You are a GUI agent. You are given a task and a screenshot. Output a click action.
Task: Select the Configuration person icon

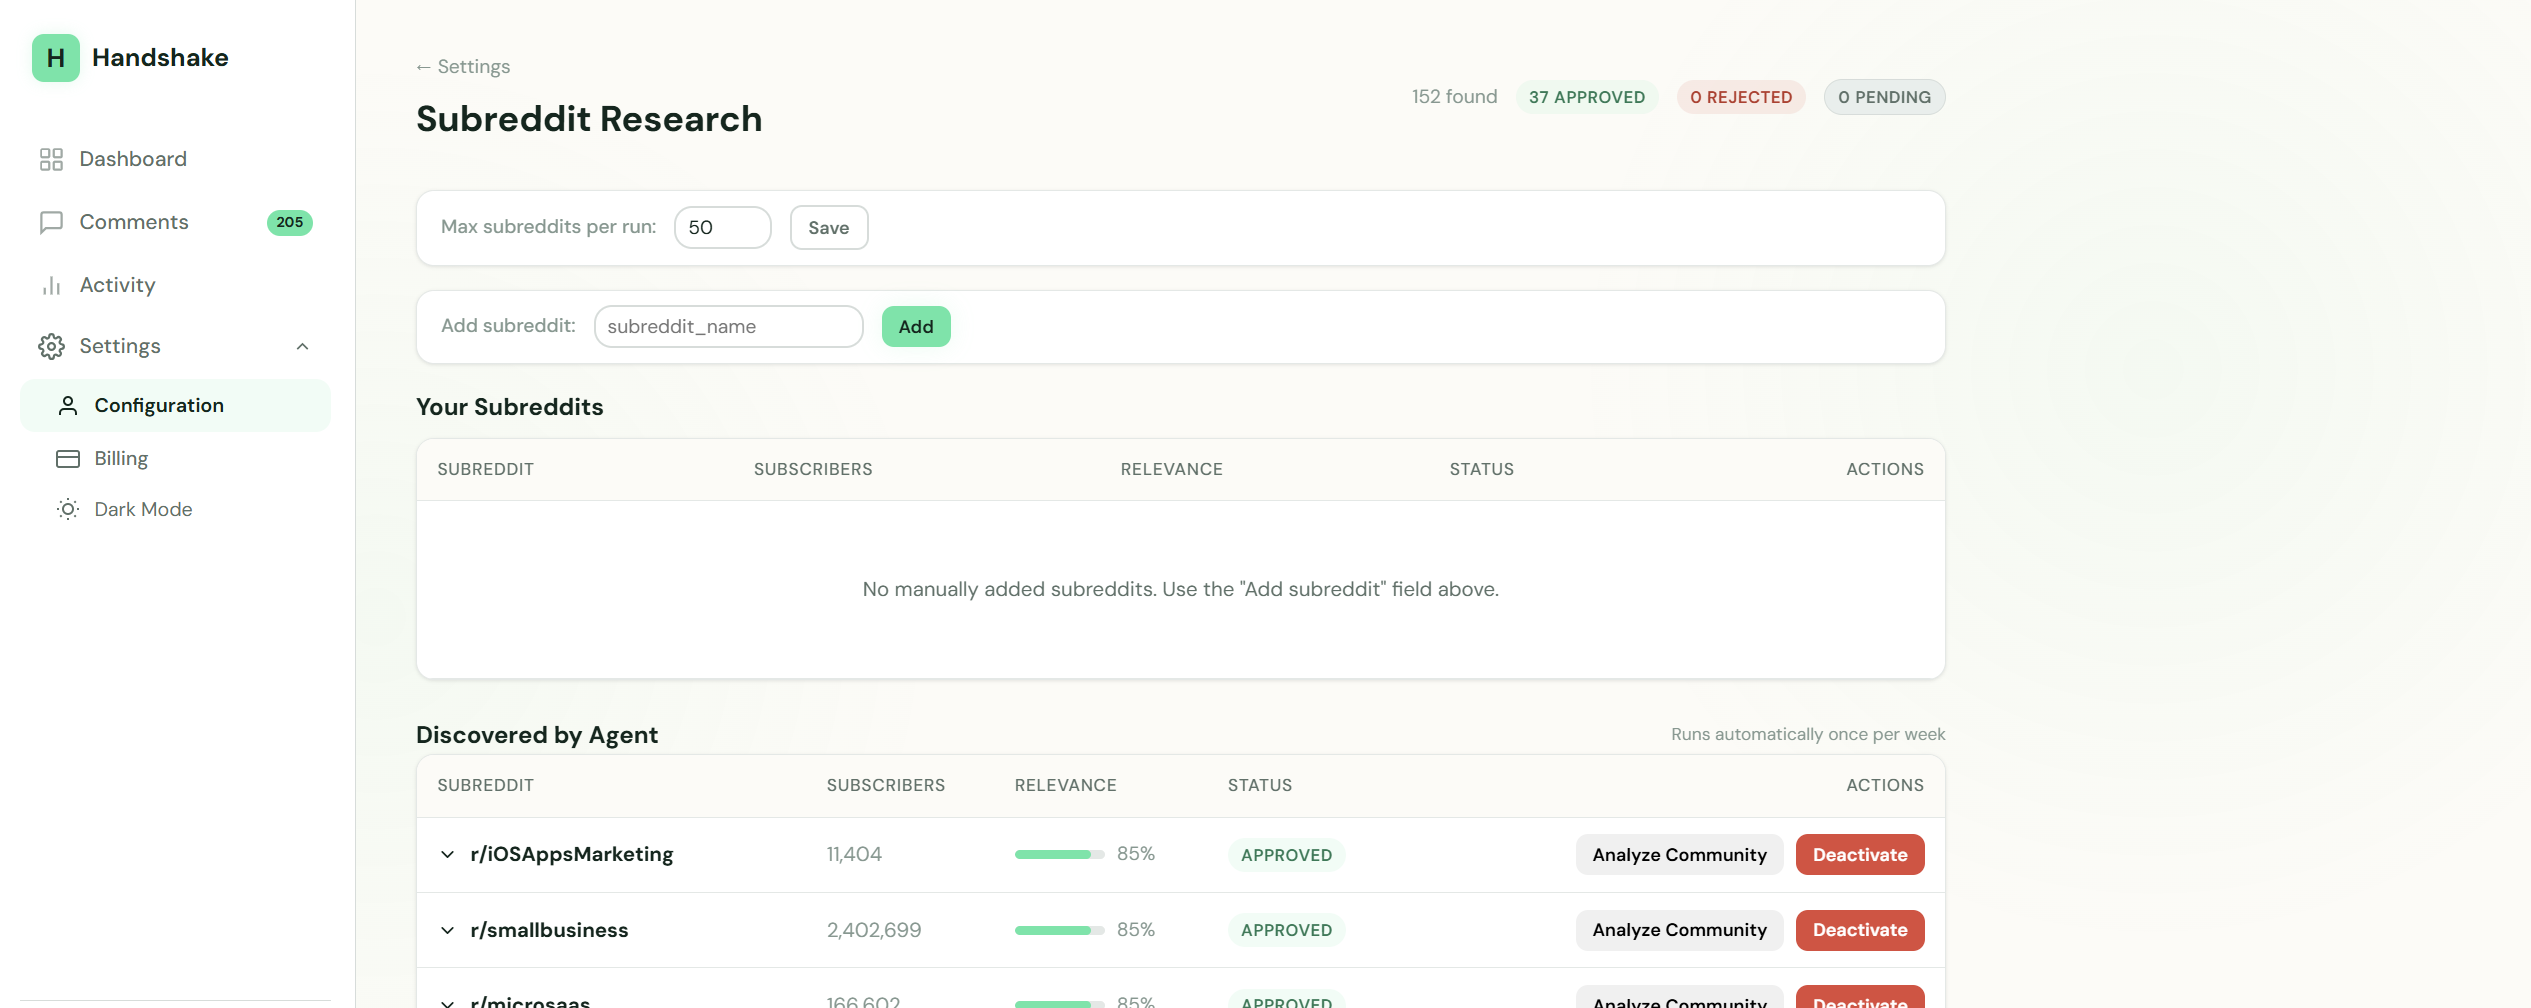[68, 405]
